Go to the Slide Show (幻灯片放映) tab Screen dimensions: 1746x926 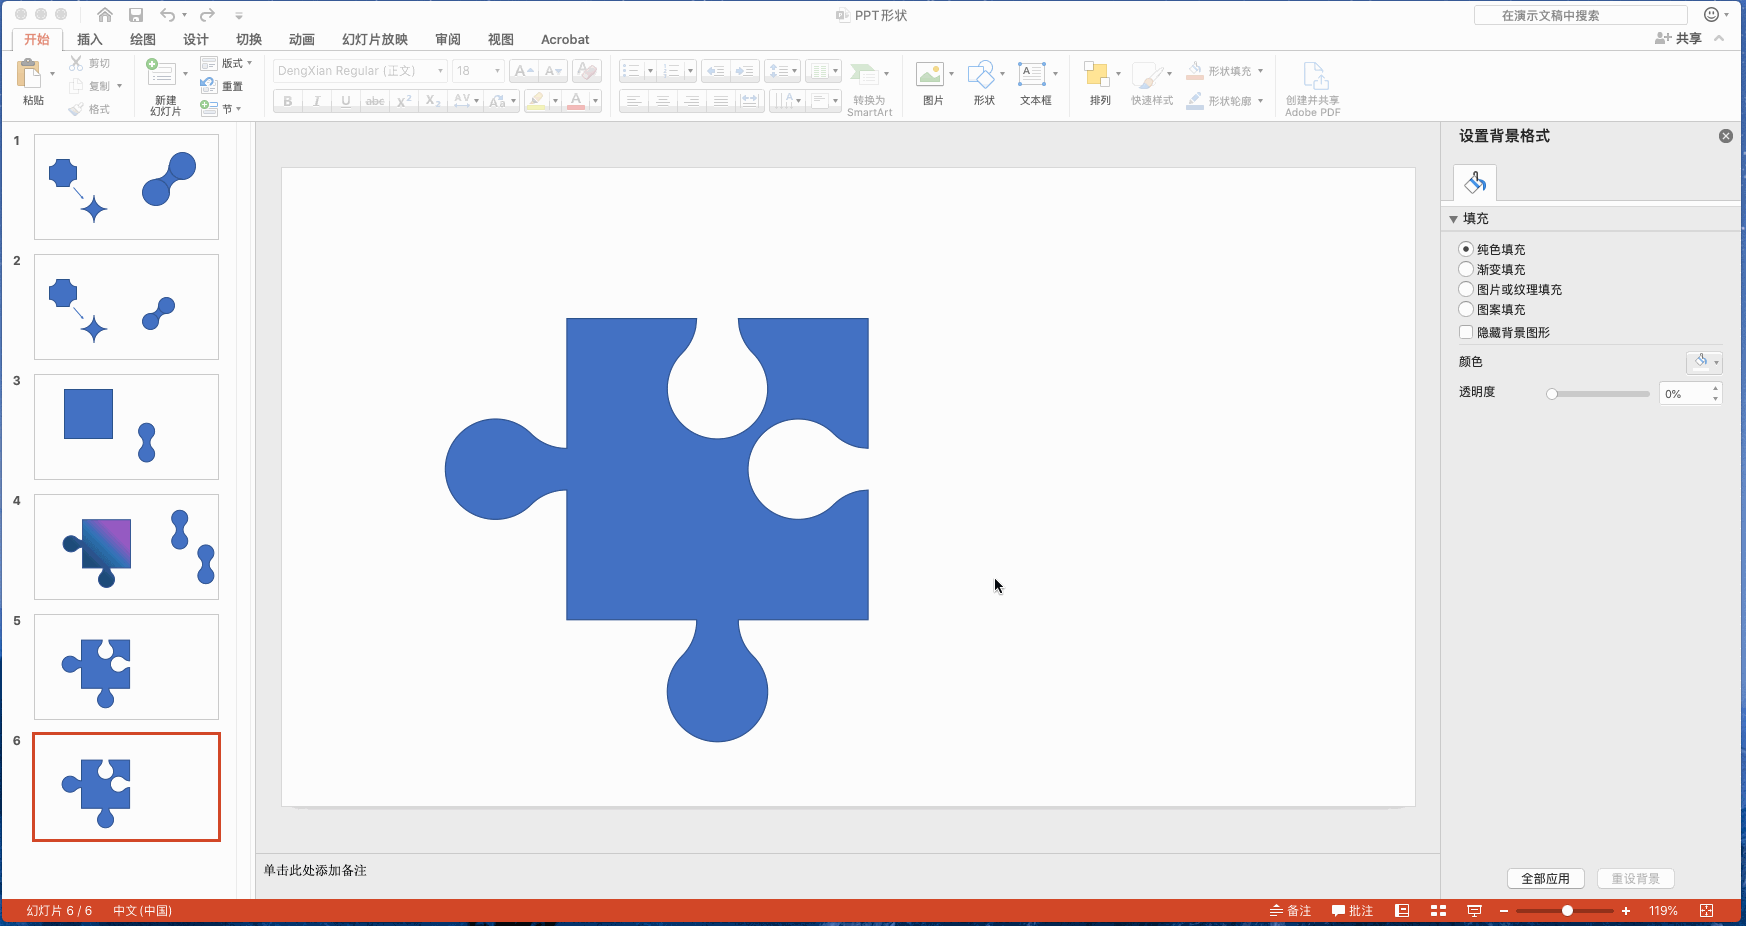(x=375, y=40)
